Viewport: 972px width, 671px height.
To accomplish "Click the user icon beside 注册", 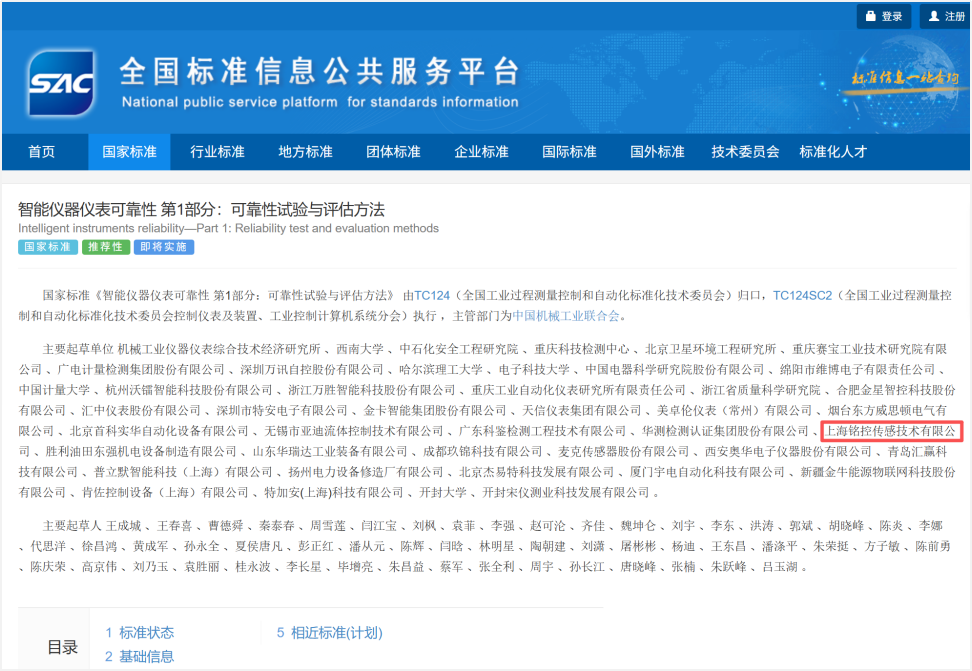I will [x=933, y=17].
